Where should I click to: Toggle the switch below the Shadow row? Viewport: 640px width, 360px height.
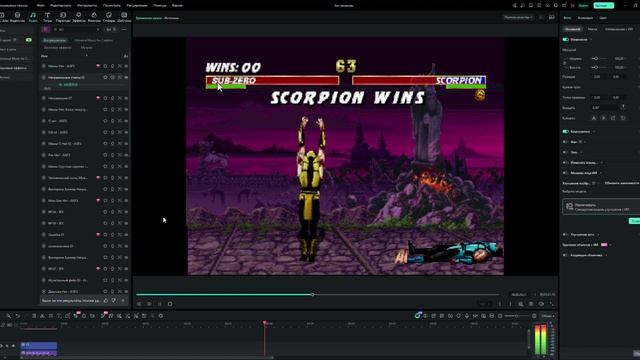(565, 162)
